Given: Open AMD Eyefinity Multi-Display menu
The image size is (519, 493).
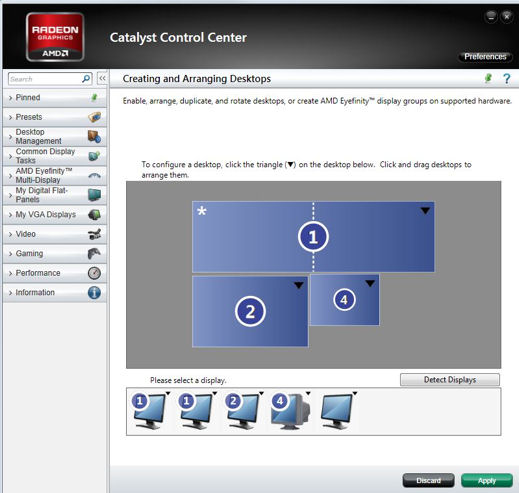Looking at the screenshot, I should coord(55,175).
